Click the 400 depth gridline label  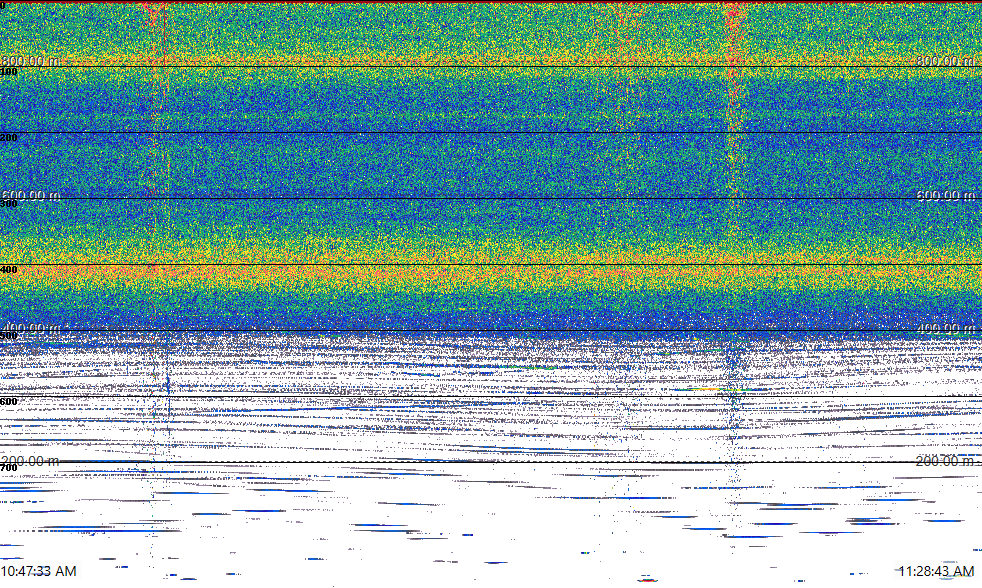pos(9,270)
